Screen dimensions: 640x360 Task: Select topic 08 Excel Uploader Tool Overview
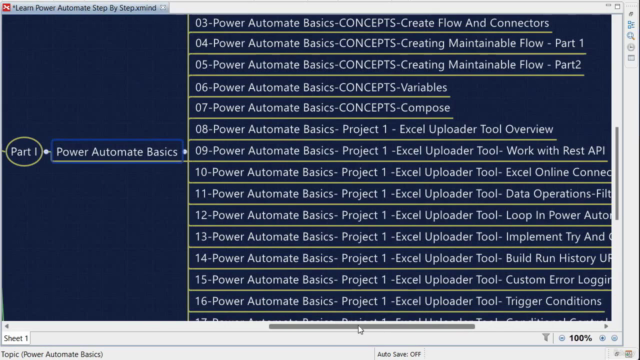pos(374,129)
